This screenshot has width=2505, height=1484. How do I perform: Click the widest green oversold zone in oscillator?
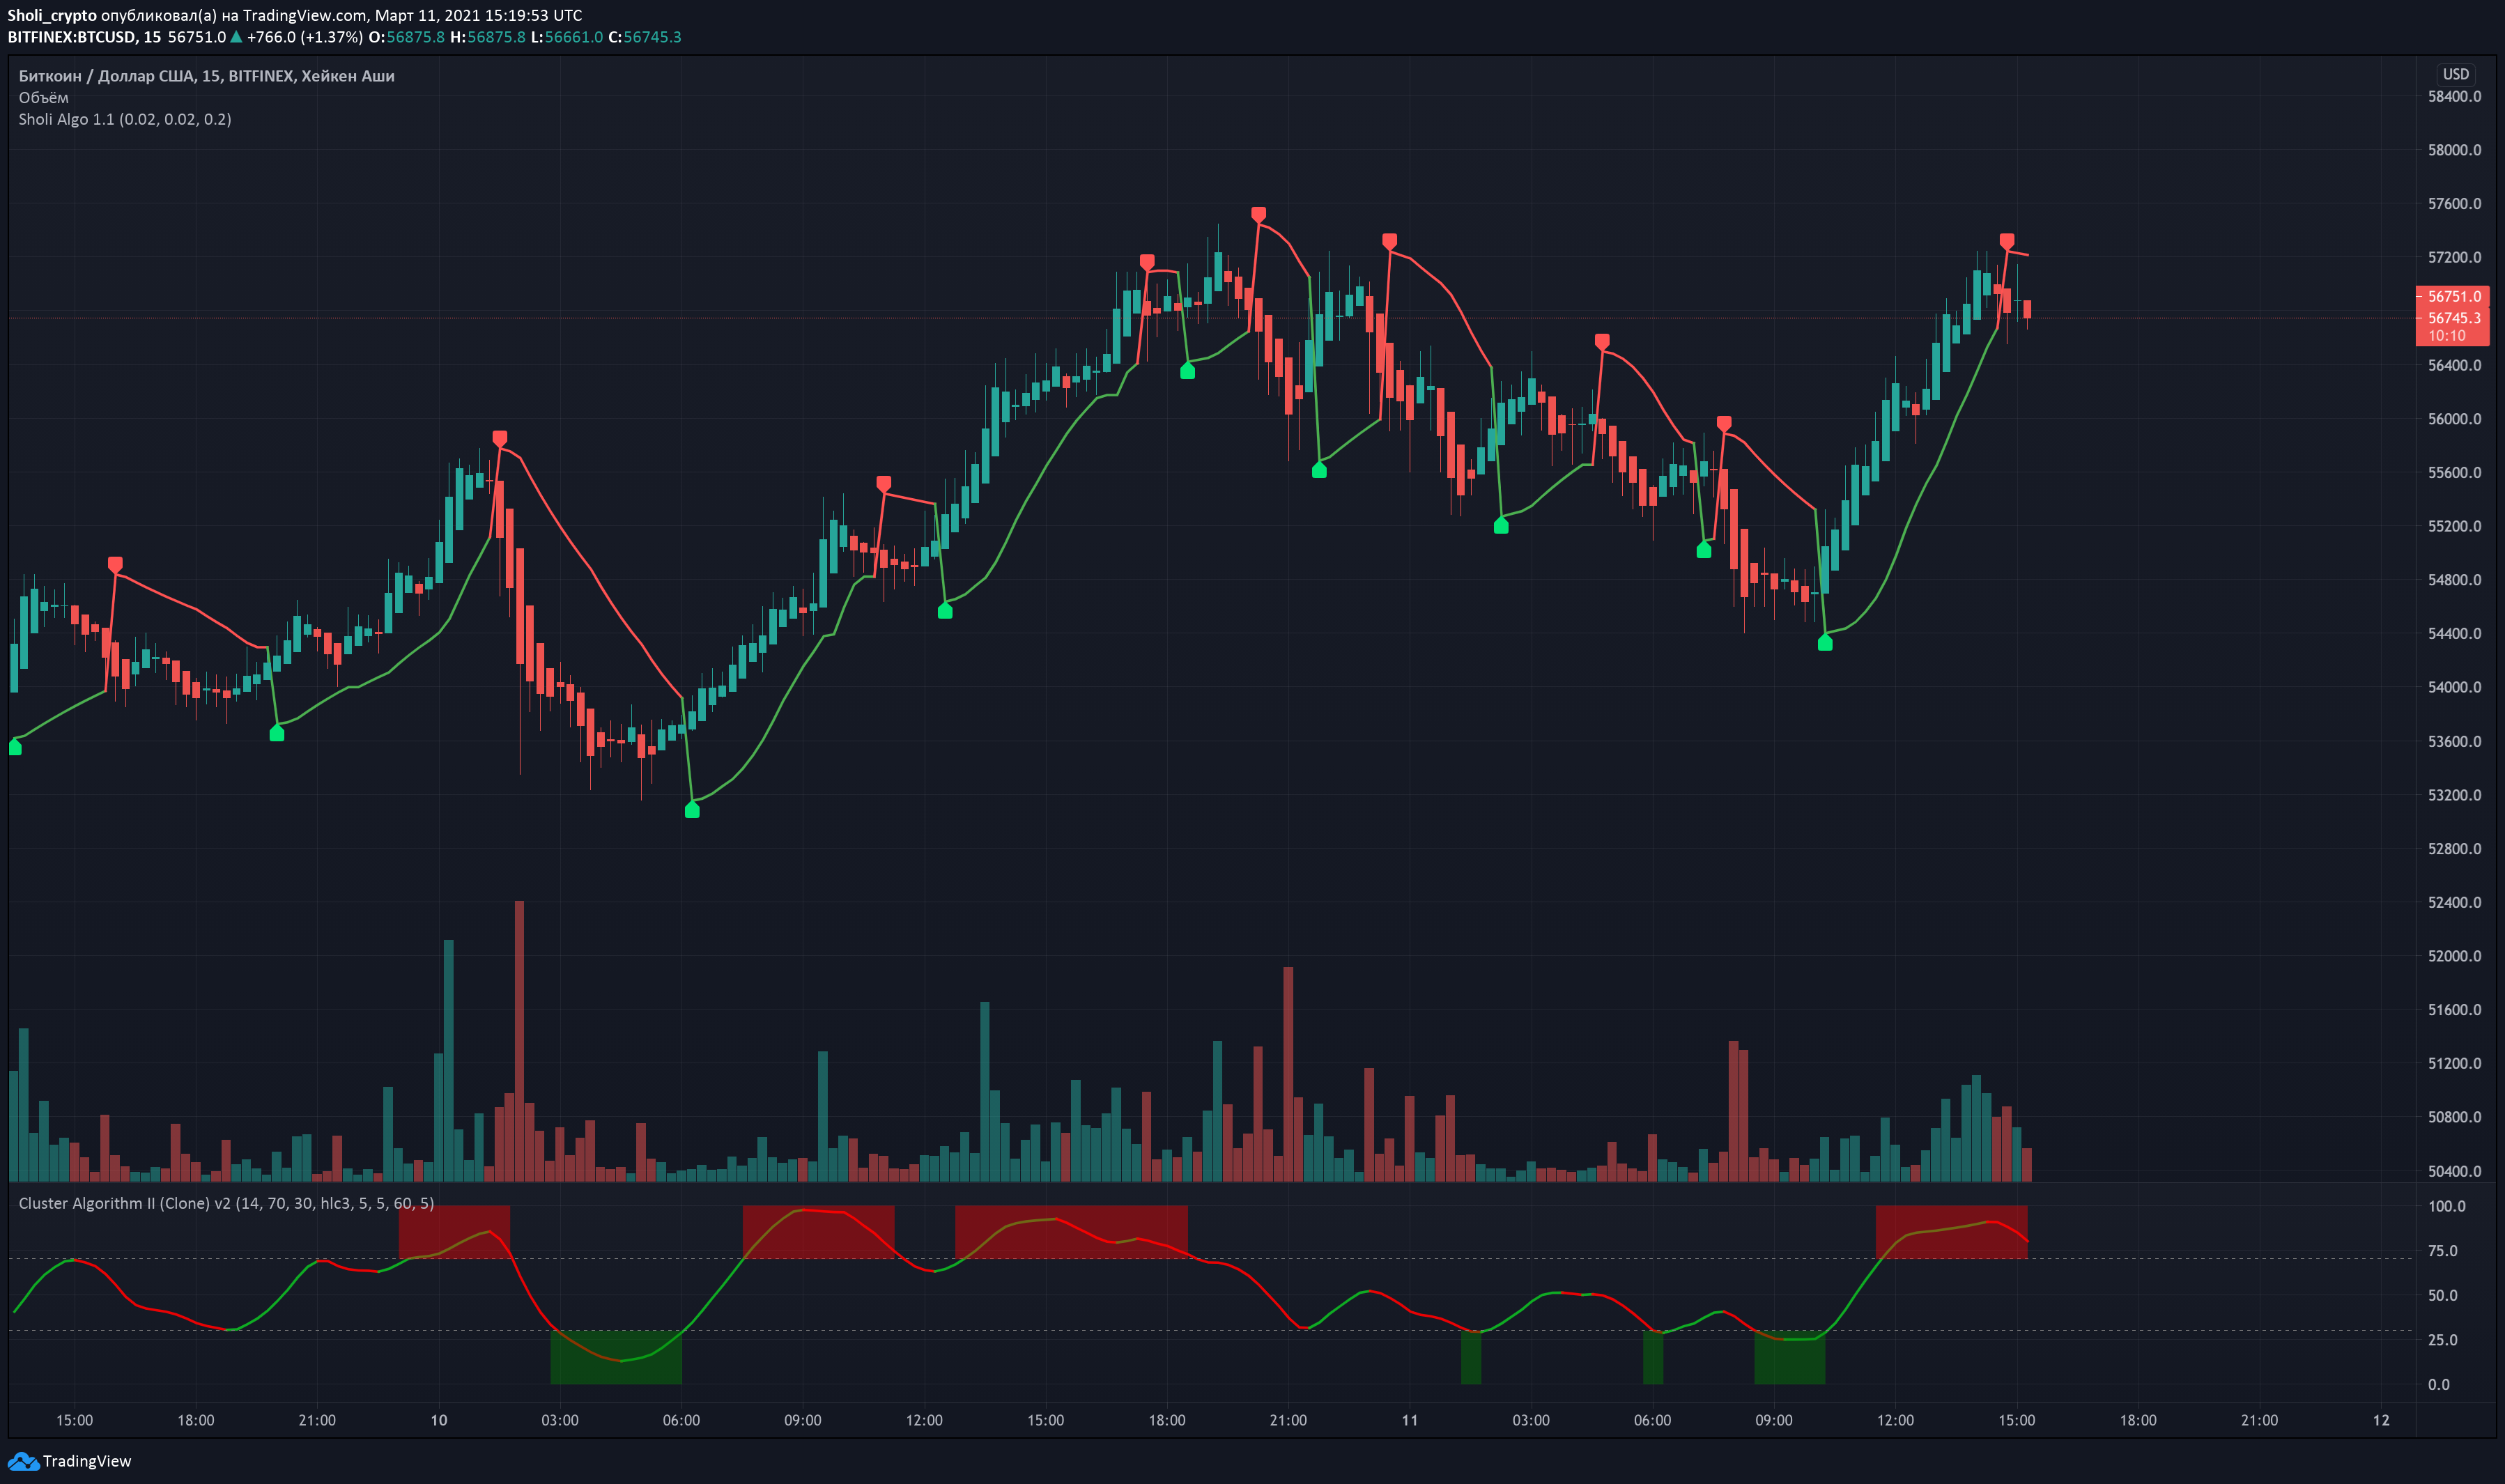[616, 1357]
